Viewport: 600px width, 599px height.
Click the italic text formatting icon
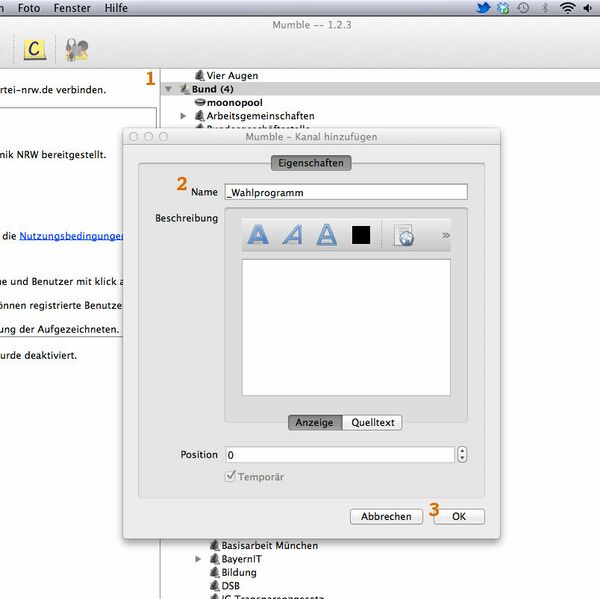(x=292, y=235)
